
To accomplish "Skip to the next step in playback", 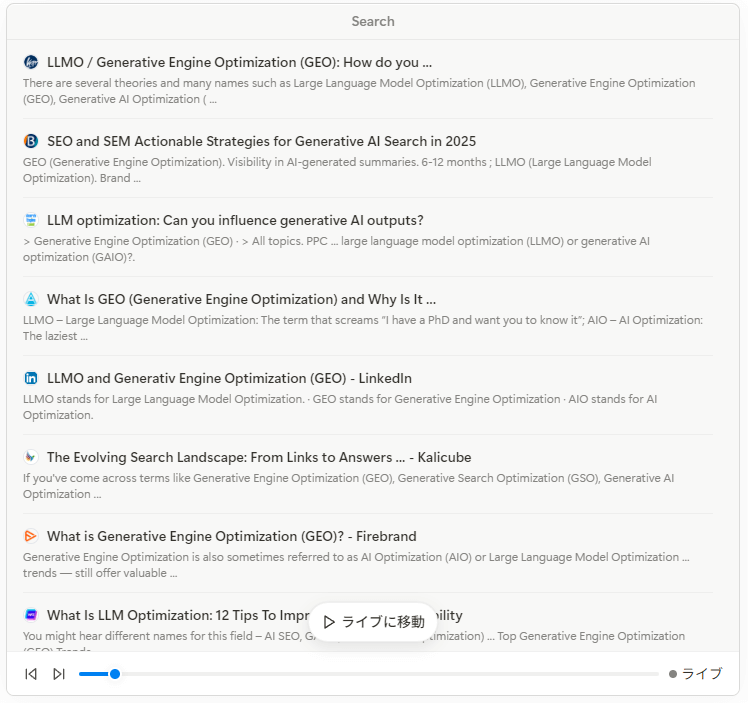I will 59,674.
